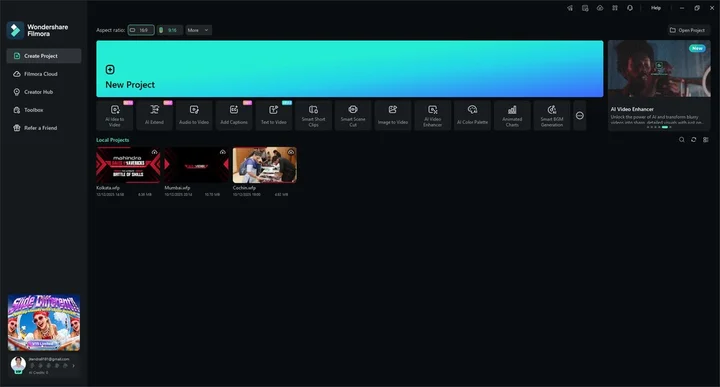Open Refer a Friend in sidebar
Image resolution: width=720 pixels, height=387 pixels.
[x=44, y=128]
